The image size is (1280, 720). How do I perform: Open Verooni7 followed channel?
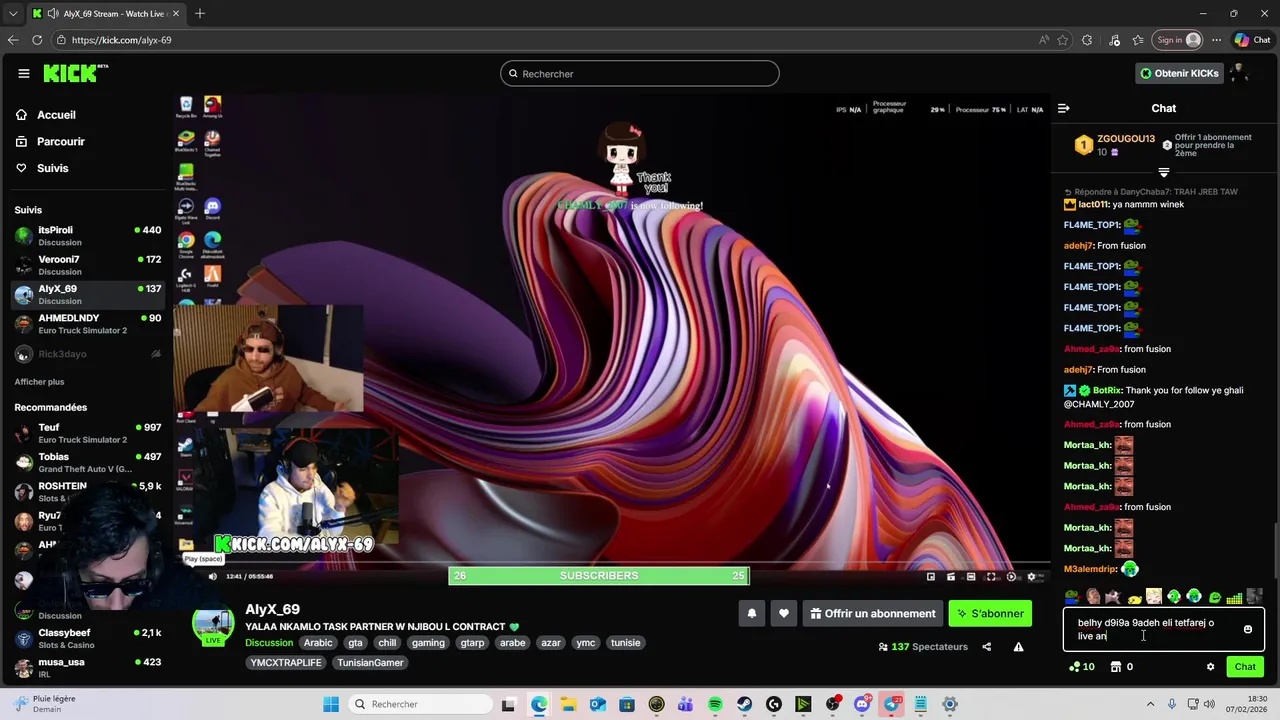click(88, 265)
